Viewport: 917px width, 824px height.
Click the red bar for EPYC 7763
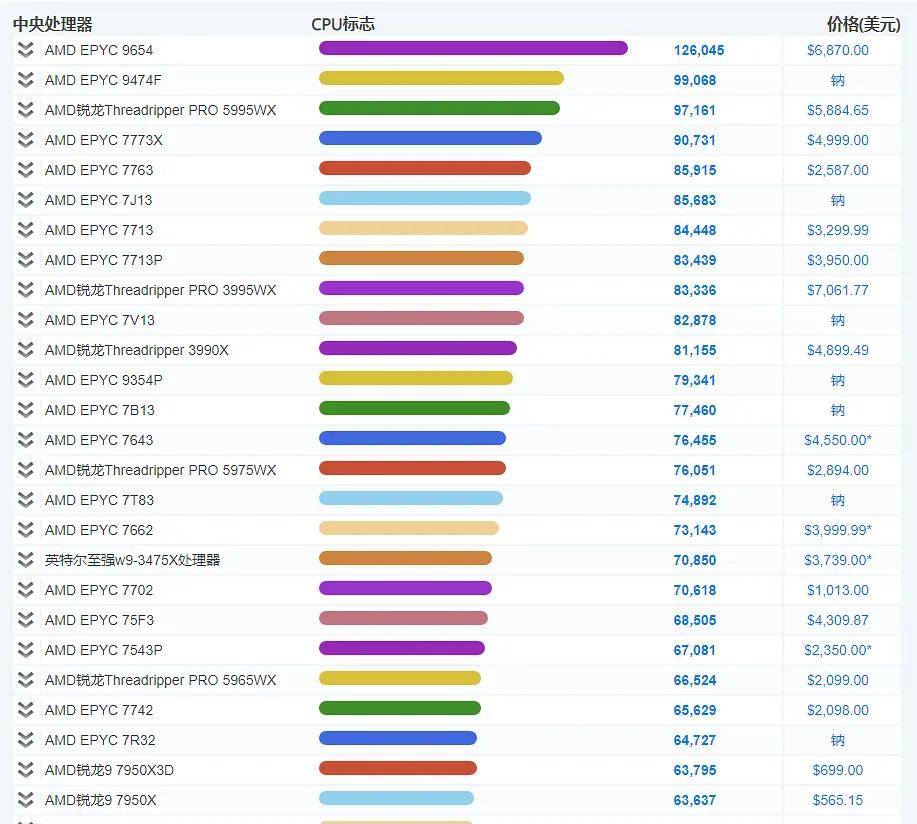(425, 168)
